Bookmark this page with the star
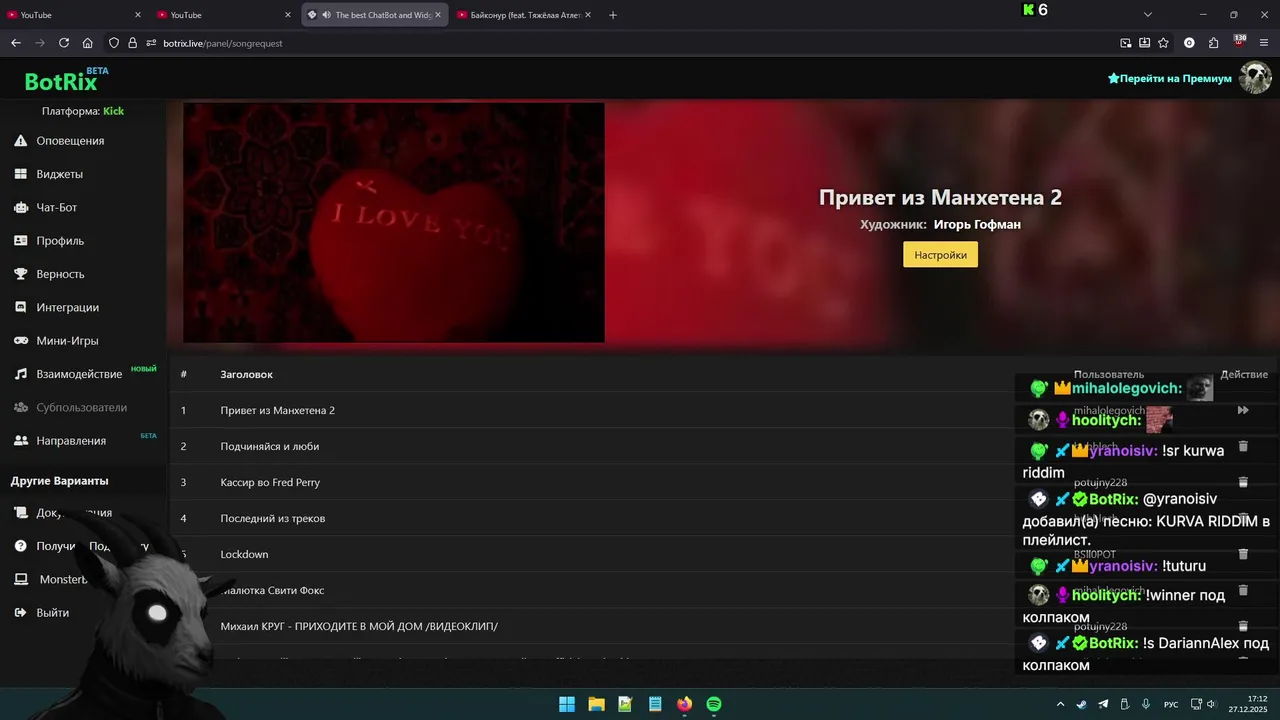The image size is (1280, 720). pos(1163,43)
